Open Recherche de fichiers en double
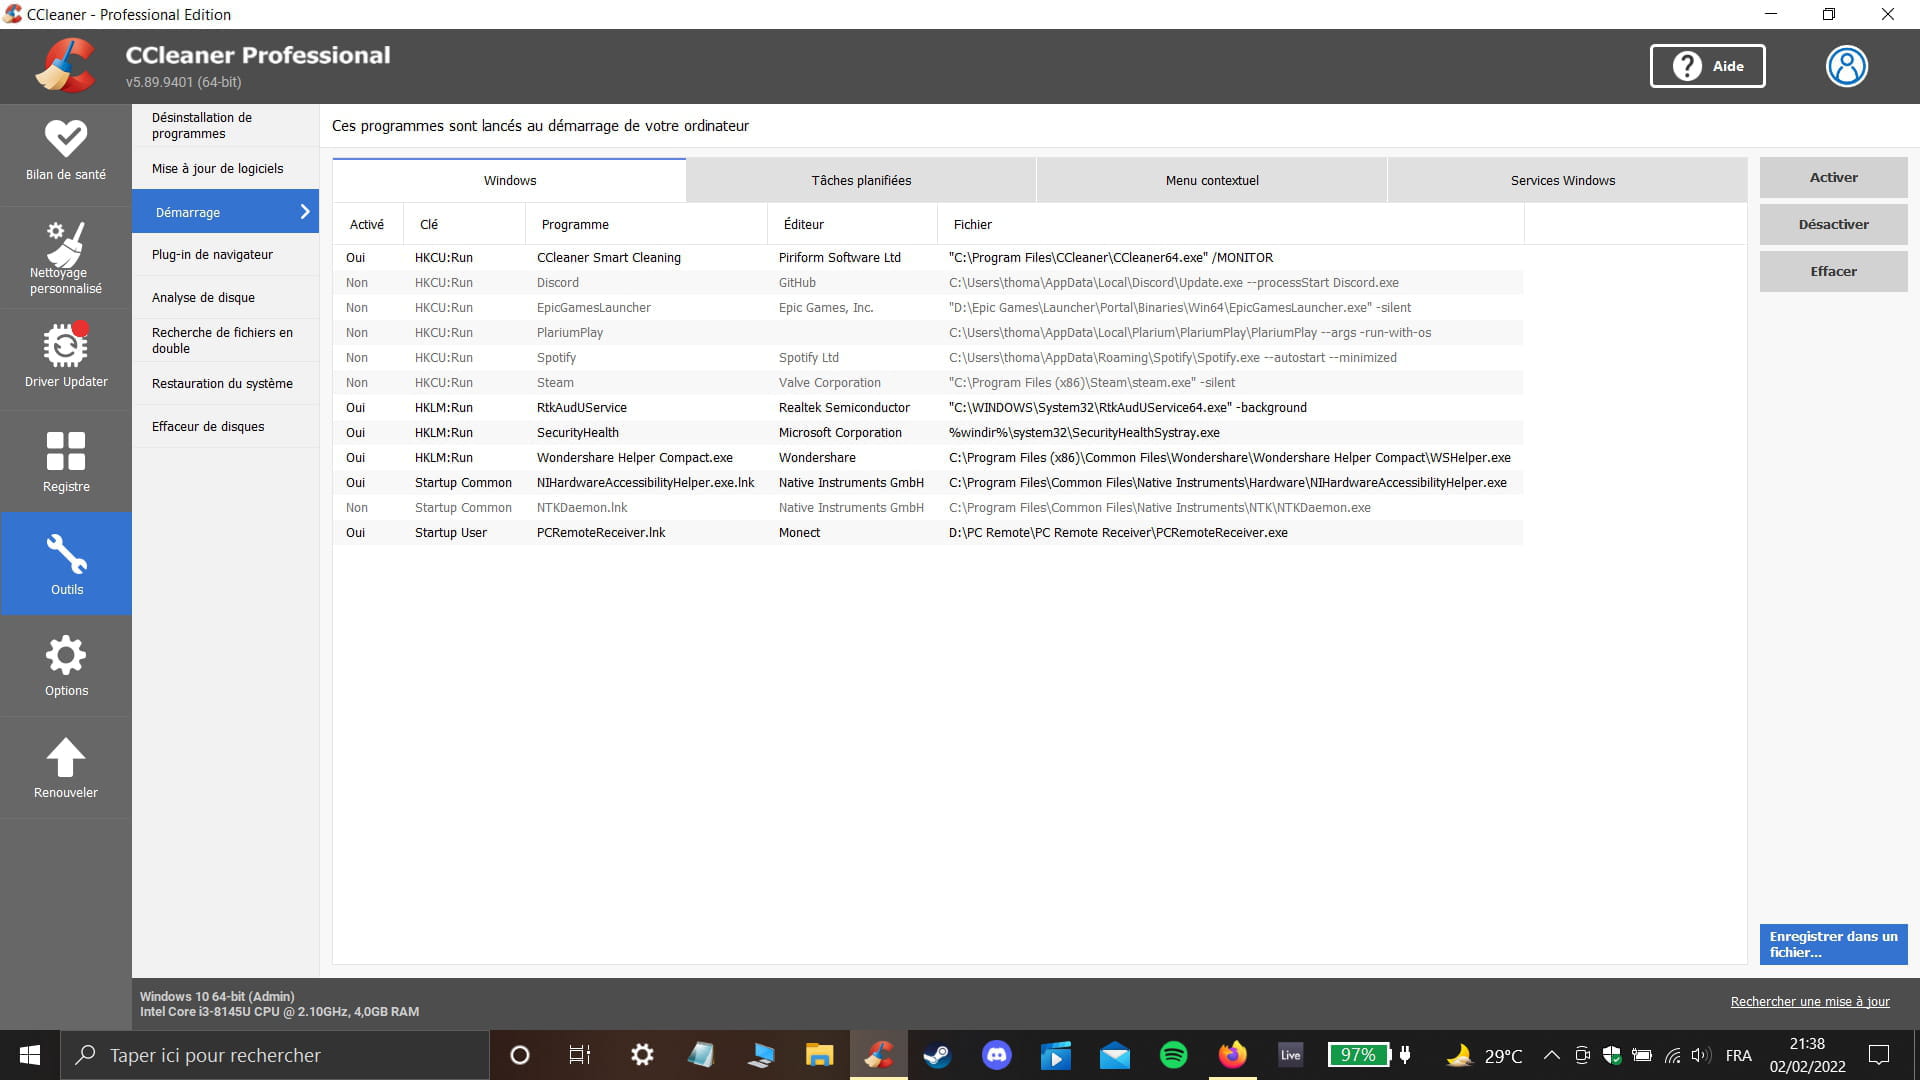 click(x=225, y=340)
